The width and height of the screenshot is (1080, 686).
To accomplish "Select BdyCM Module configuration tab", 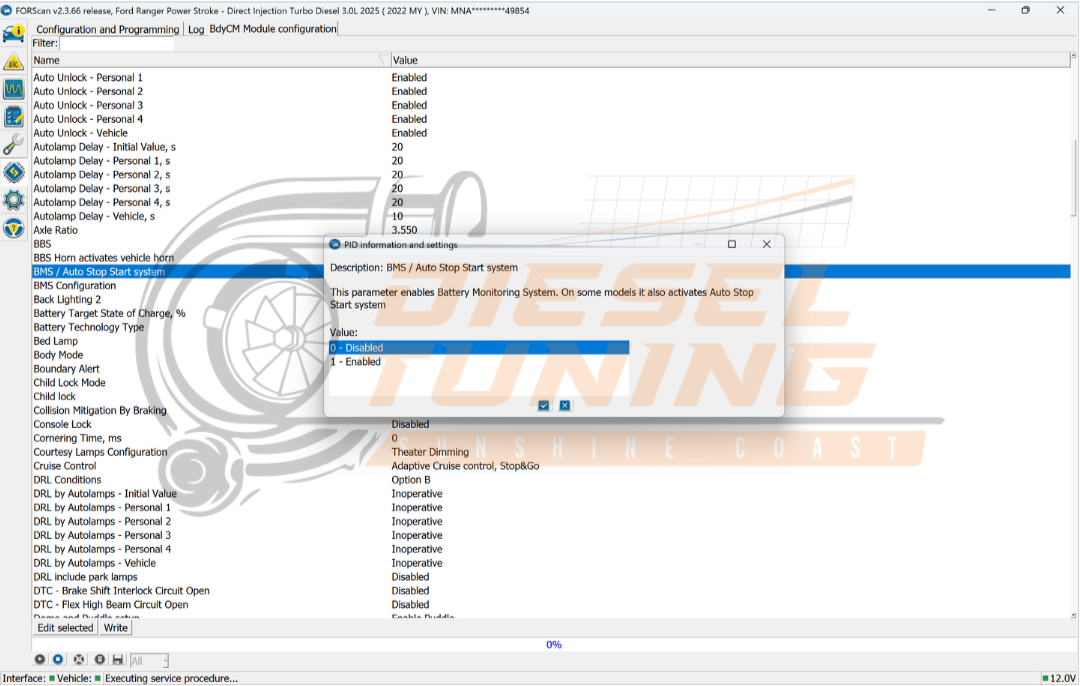I will [273, 28].
